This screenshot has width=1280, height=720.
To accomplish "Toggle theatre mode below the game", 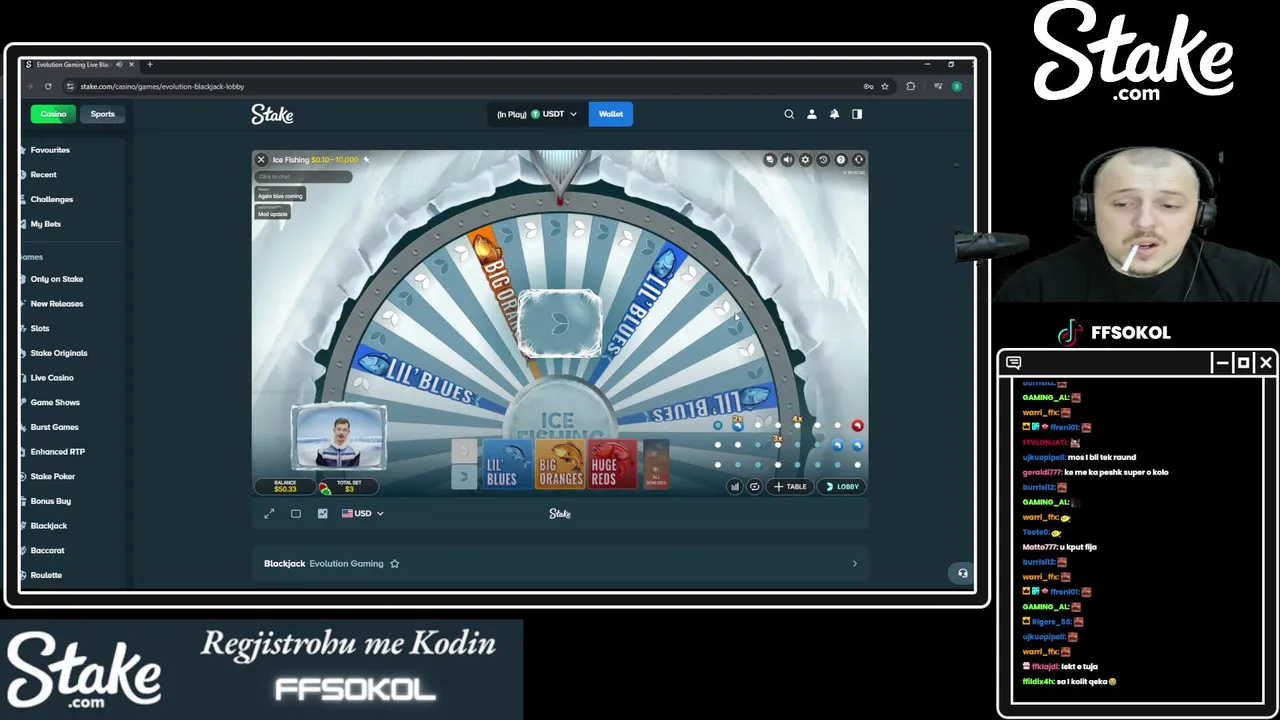I will [296, 514].
